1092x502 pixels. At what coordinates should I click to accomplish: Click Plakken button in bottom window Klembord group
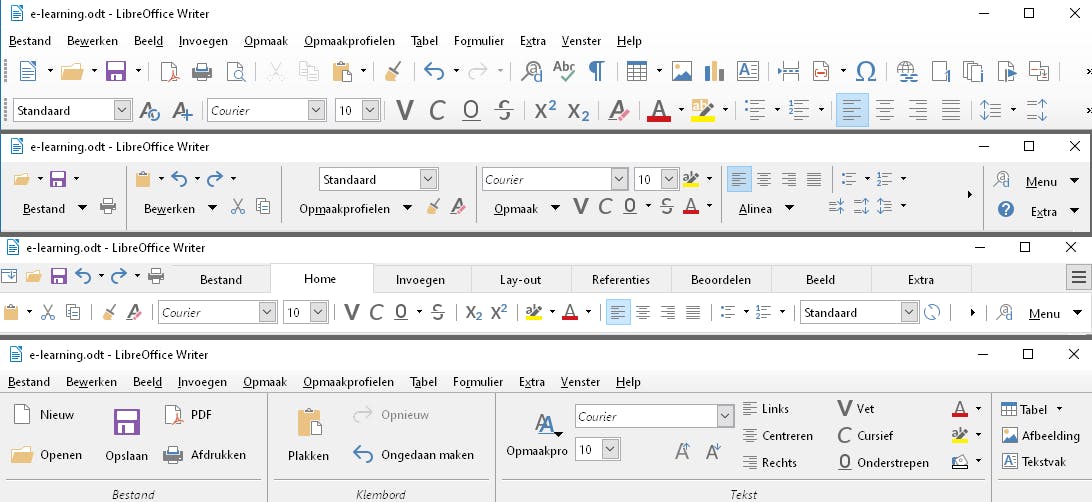pyautogui.click(x=309, y=436)
